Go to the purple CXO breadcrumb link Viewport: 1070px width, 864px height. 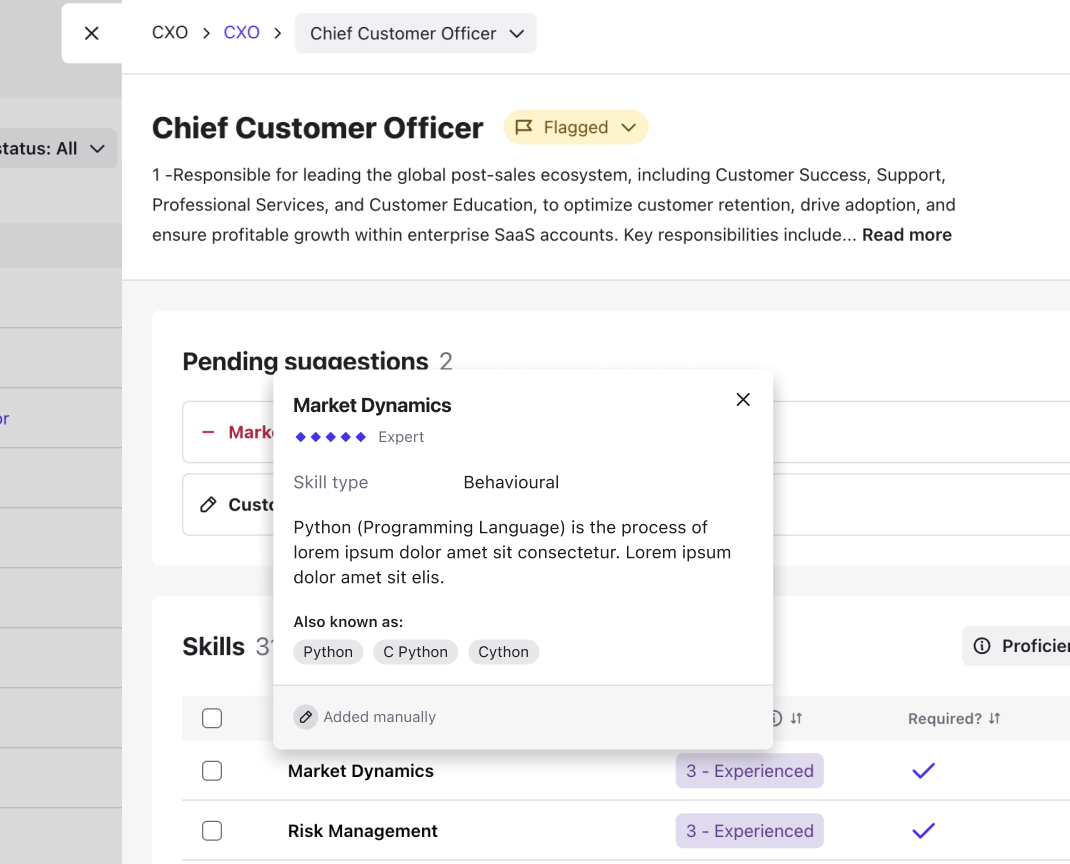(242, 33)
